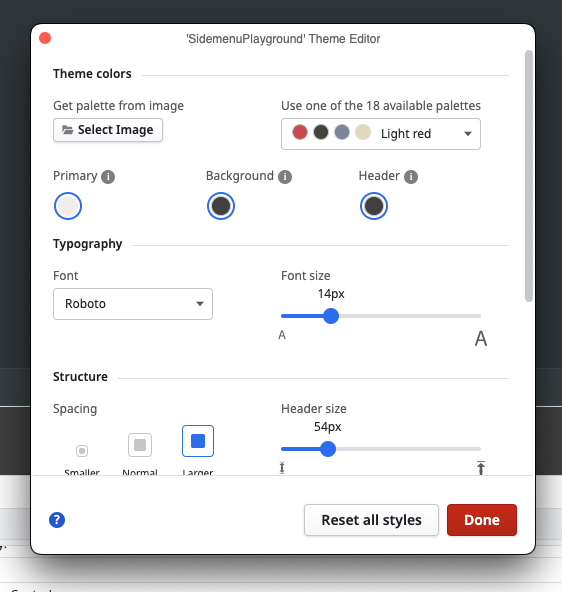Open the Primary color swatch
The height and width of the screenshot is (592, 562).
[x=68, y=206]
